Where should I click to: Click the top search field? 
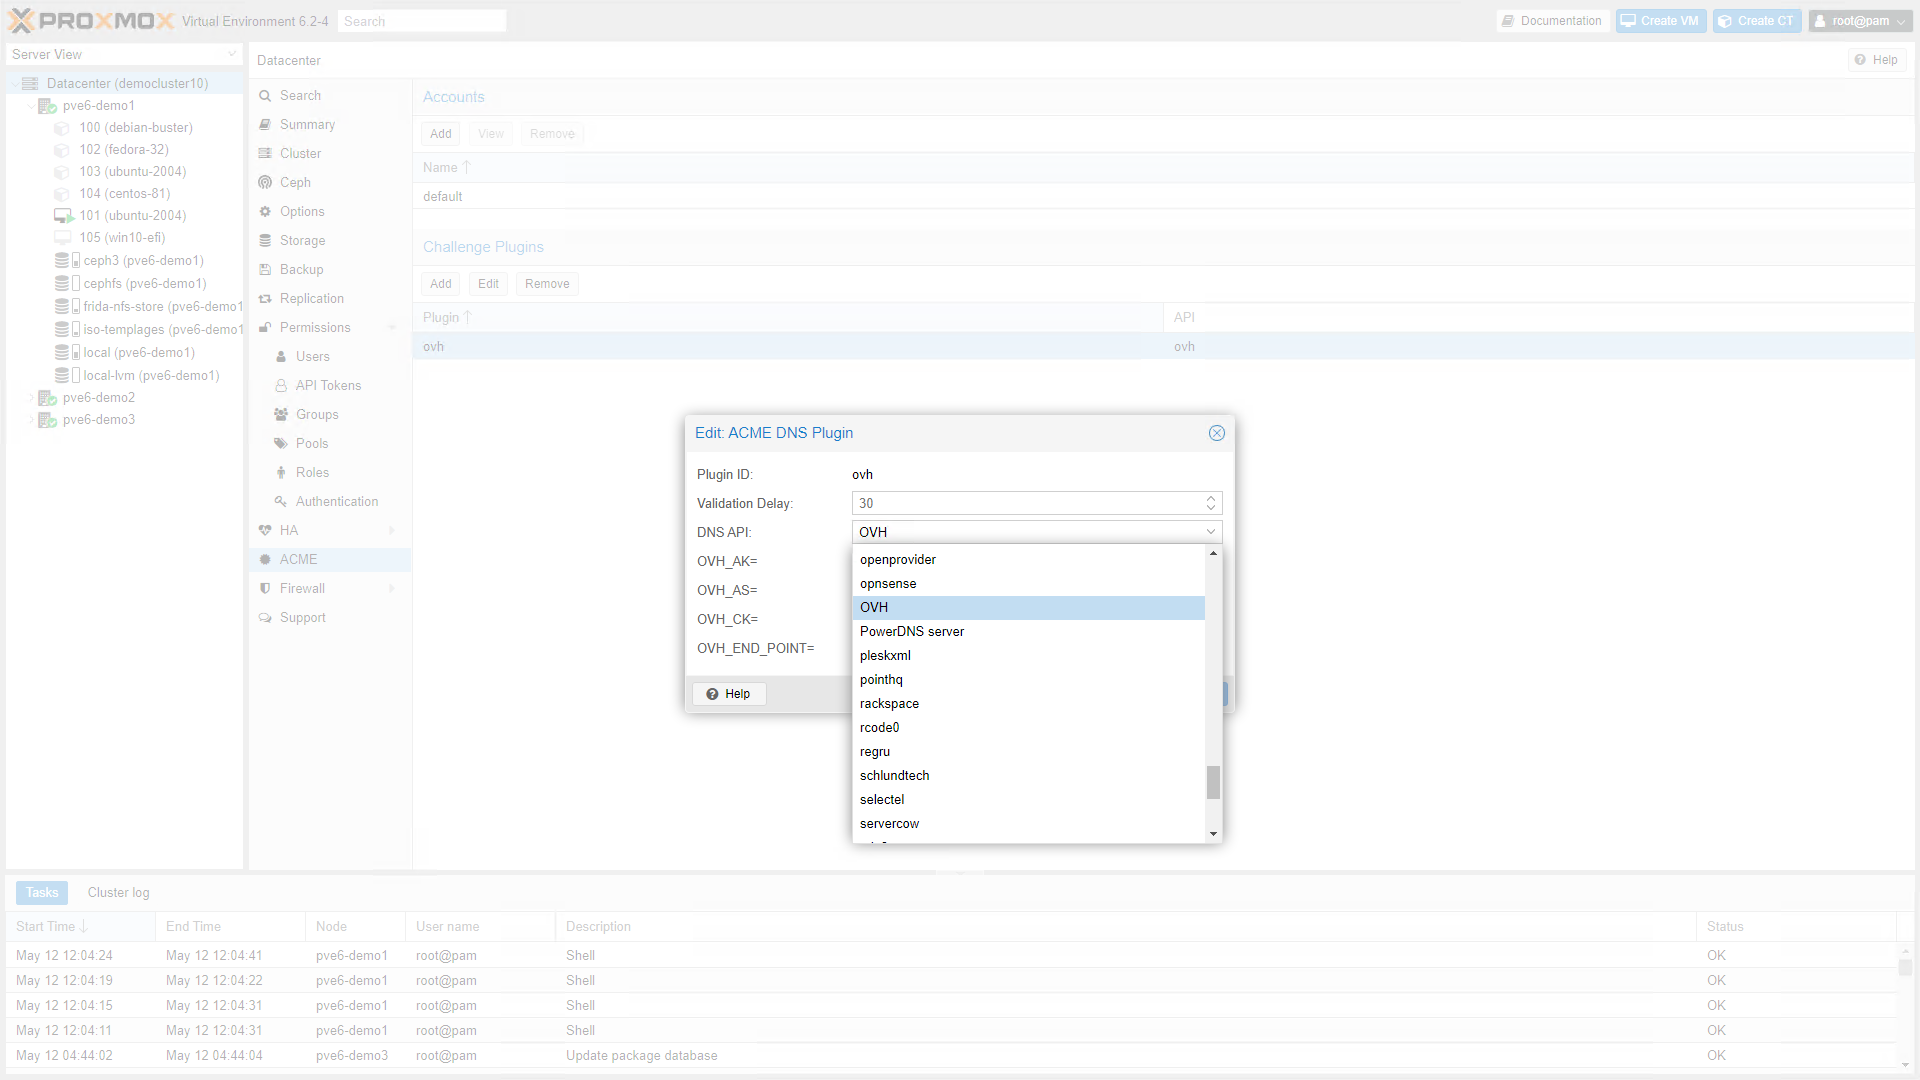(421, 21)
